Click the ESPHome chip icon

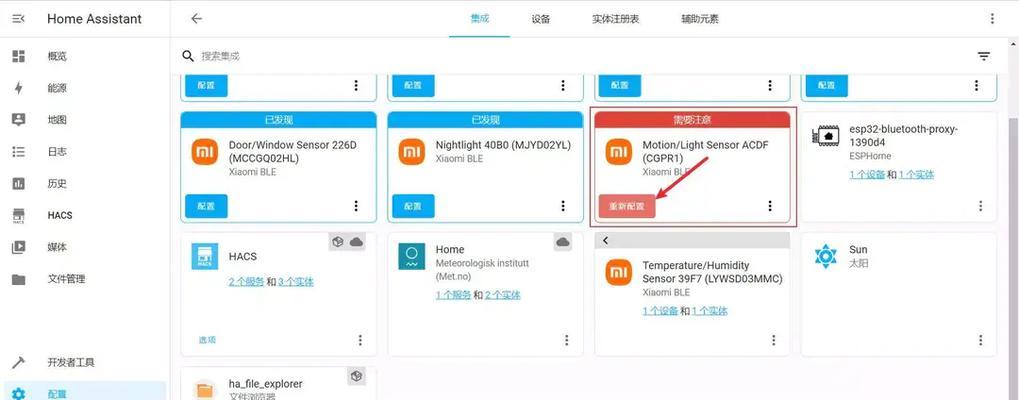pyautogui.click(x=825, y=136)
